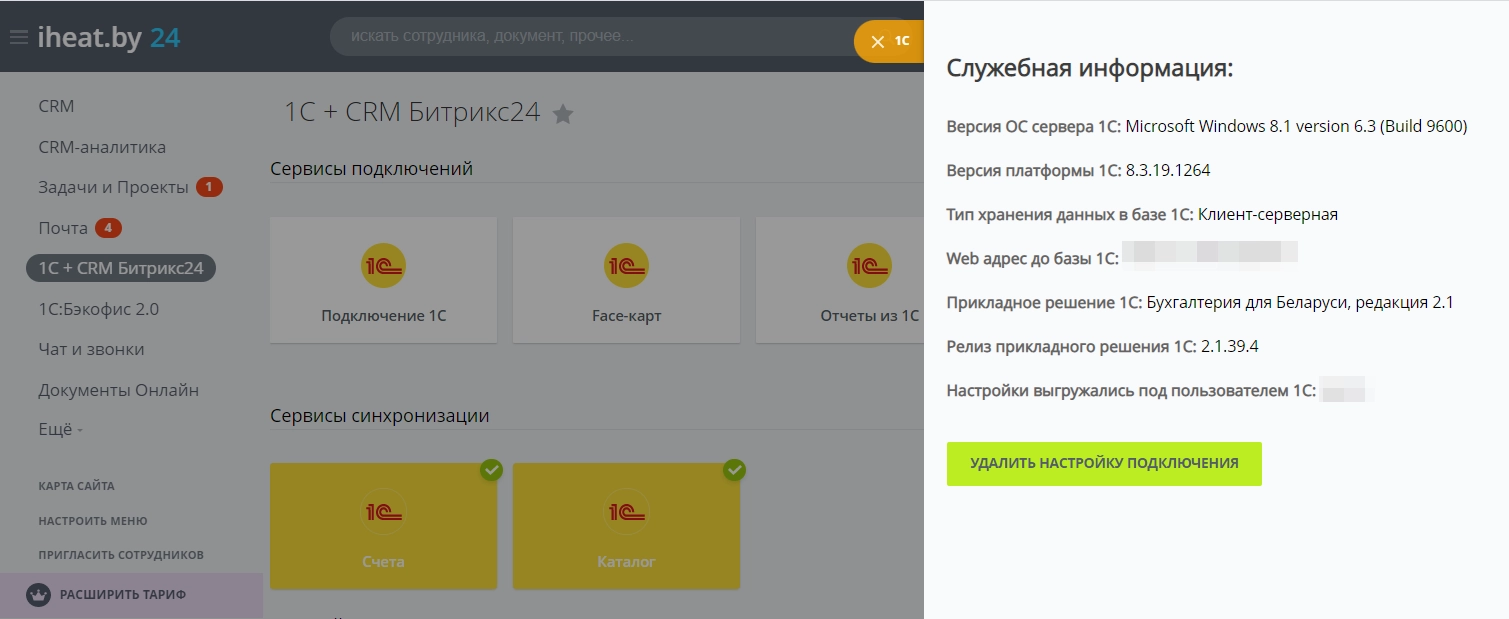Click the 1C logo in Подключение 1С card

383,265
